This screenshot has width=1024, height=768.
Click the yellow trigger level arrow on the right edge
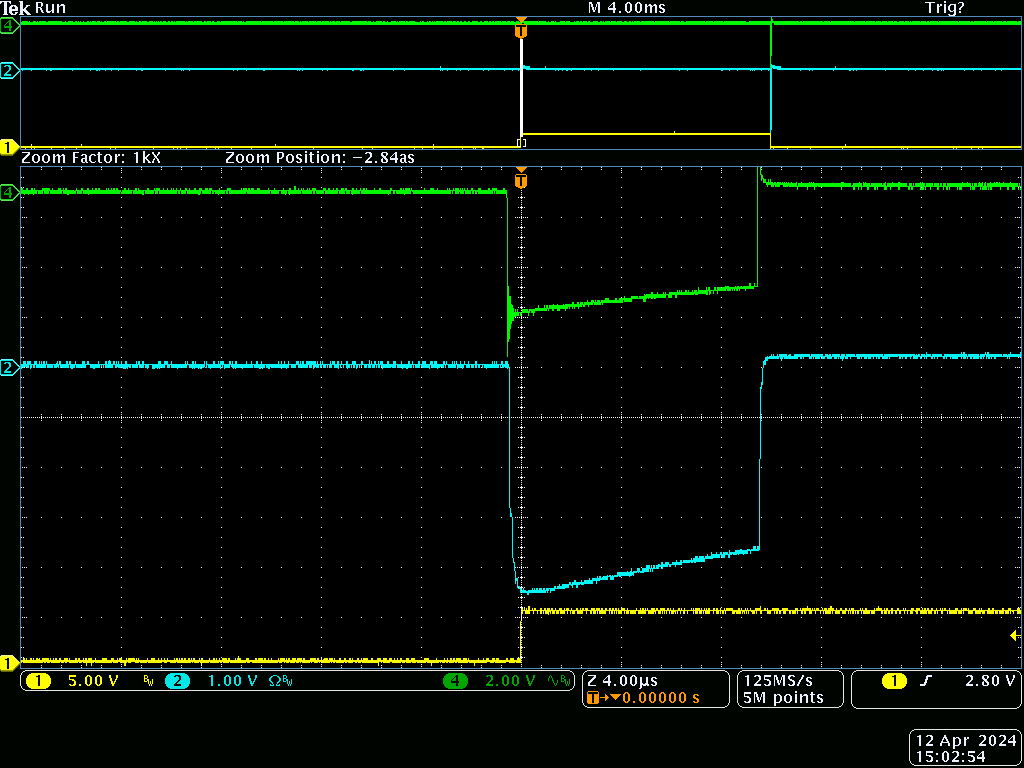(x=1014, y=636)
